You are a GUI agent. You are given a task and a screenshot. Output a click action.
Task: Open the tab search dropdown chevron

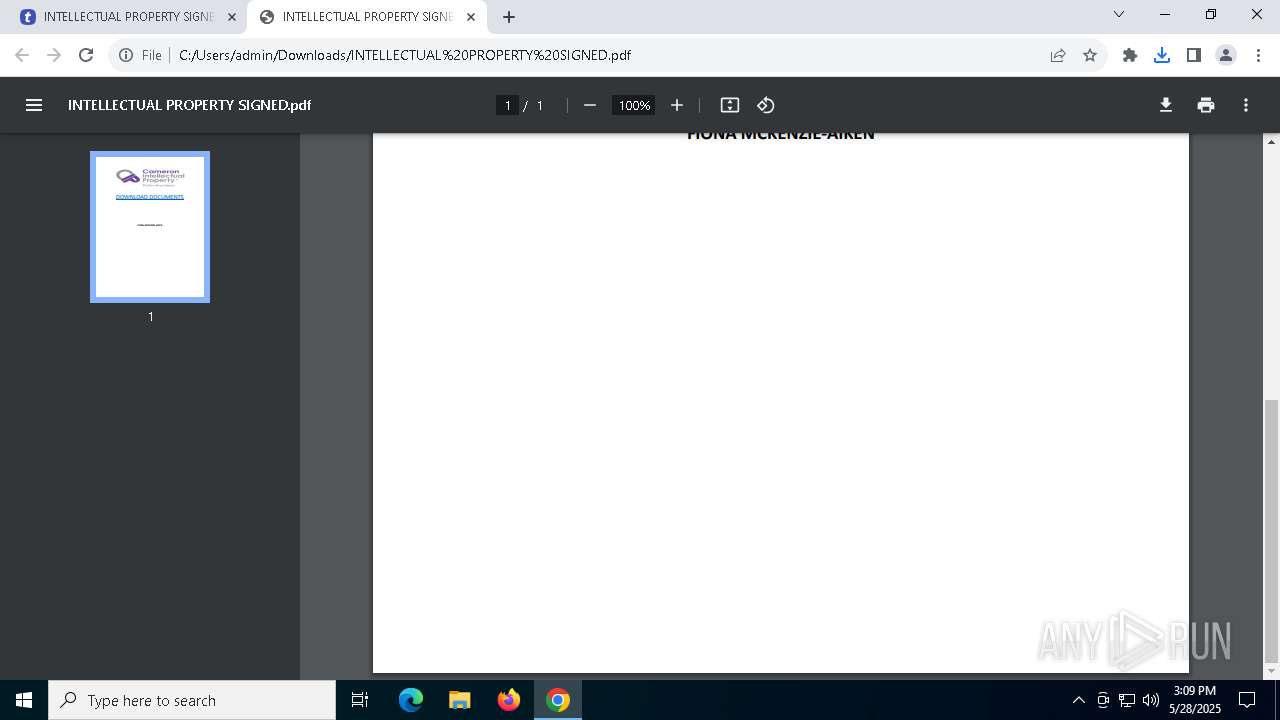click(1119, 15)
